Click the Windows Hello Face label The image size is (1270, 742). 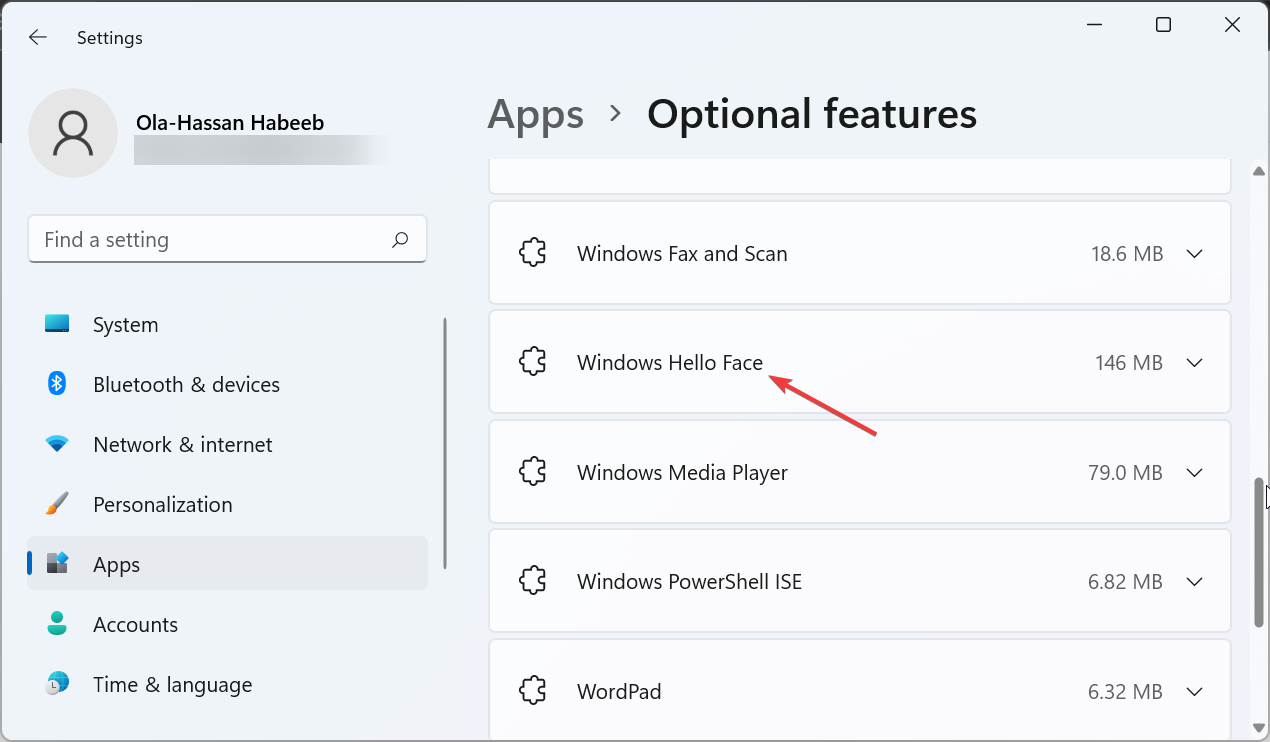(670, 363)
